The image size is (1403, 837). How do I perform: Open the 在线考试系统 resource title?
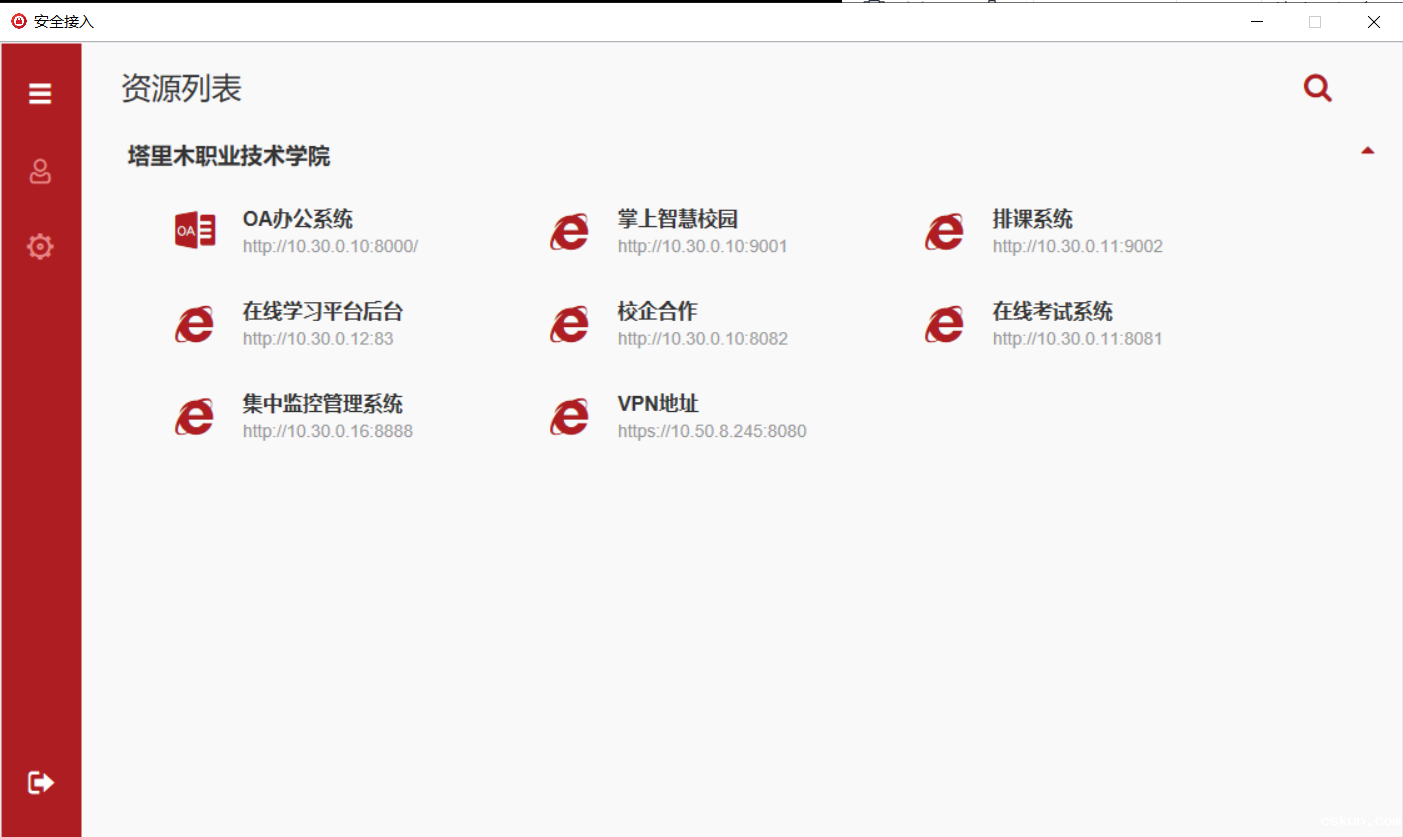1053,312
